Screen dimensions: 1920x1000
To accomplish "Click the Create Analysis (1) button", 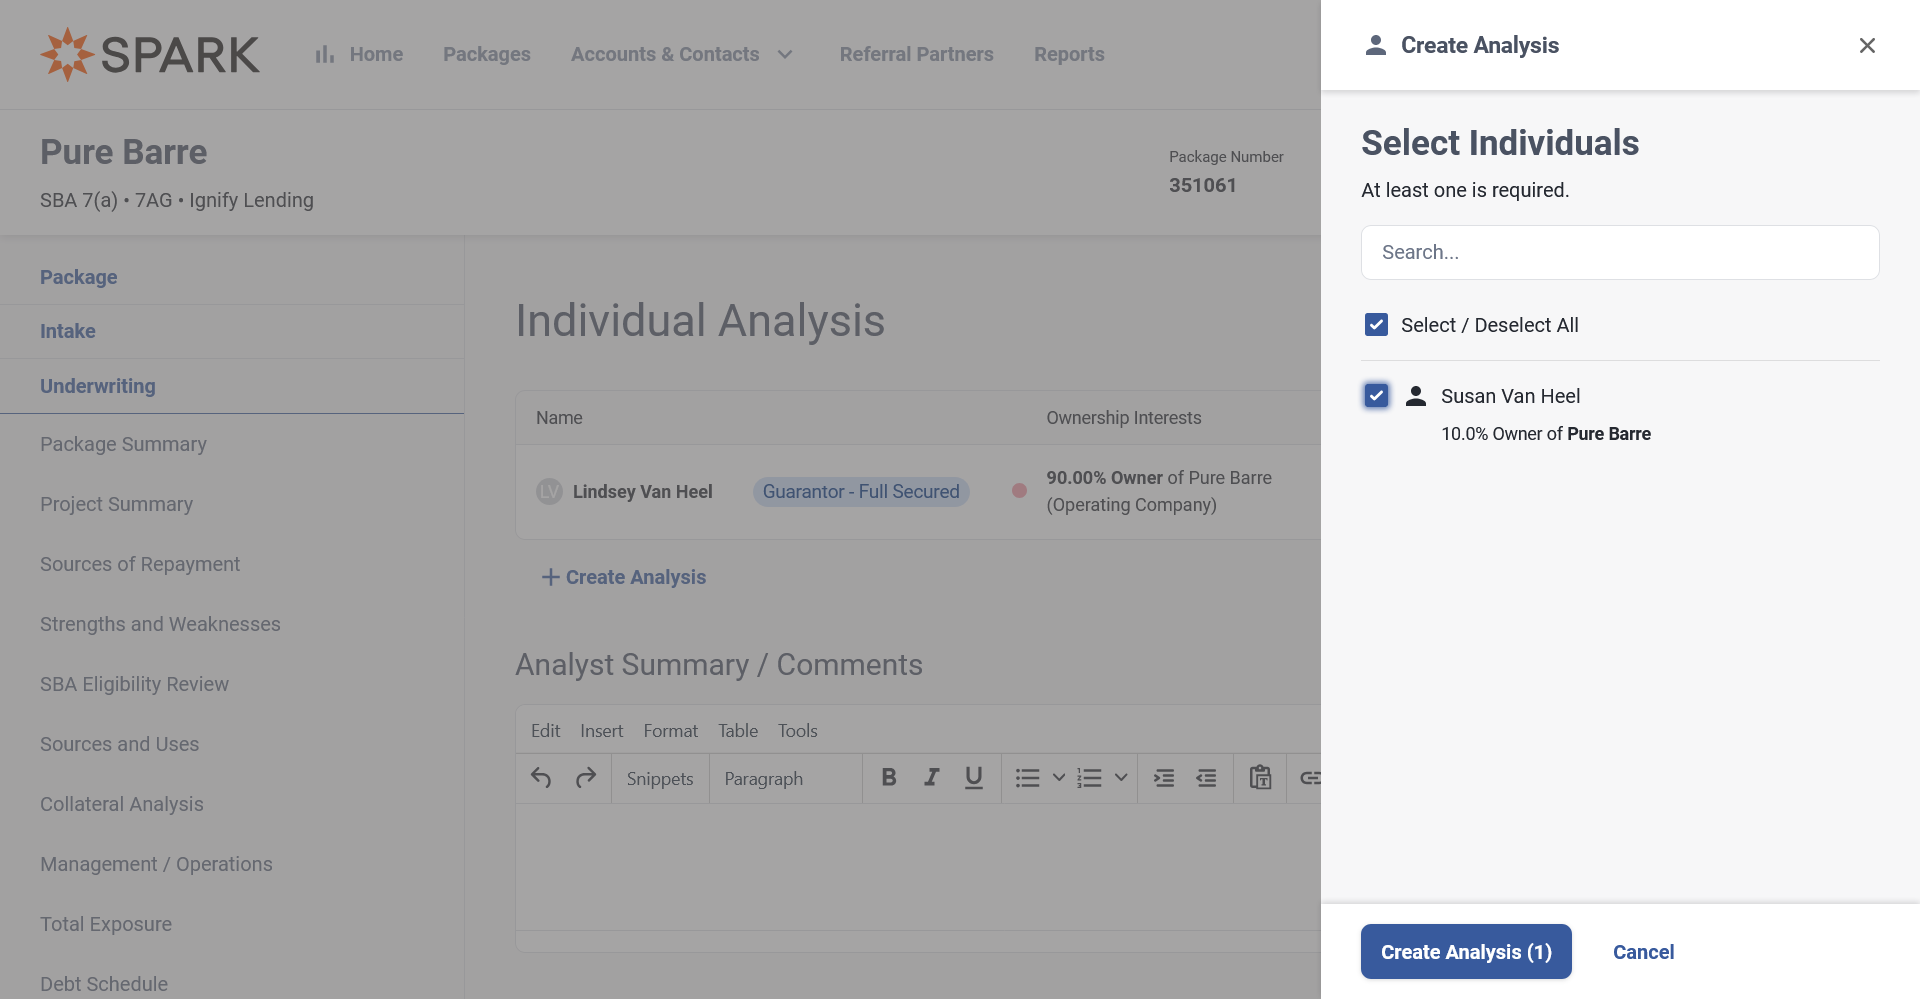I will [1465, 952].
